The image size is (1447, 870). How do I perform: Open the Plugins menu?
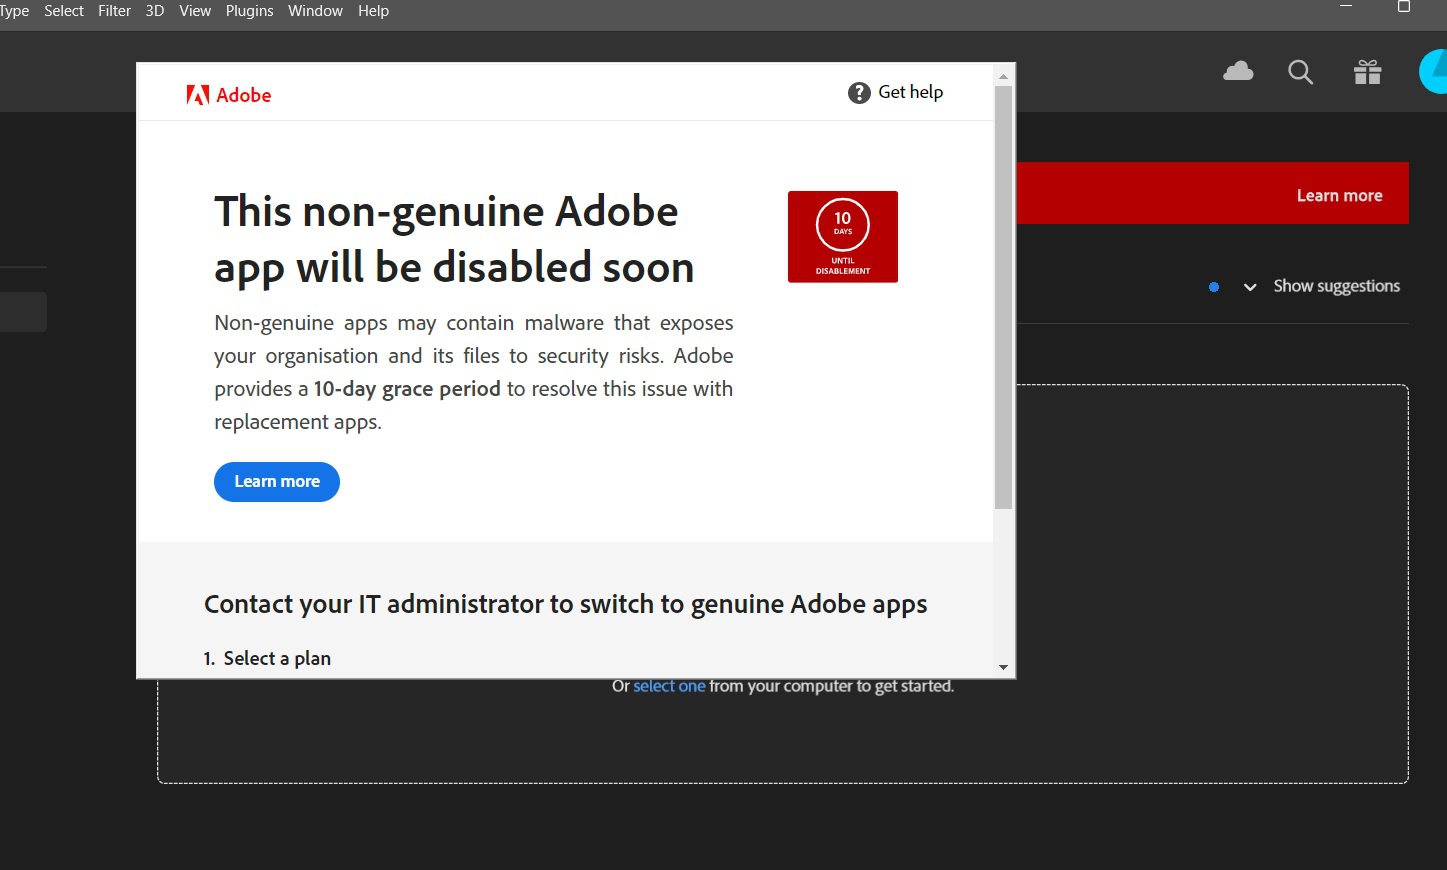(249, 11)
